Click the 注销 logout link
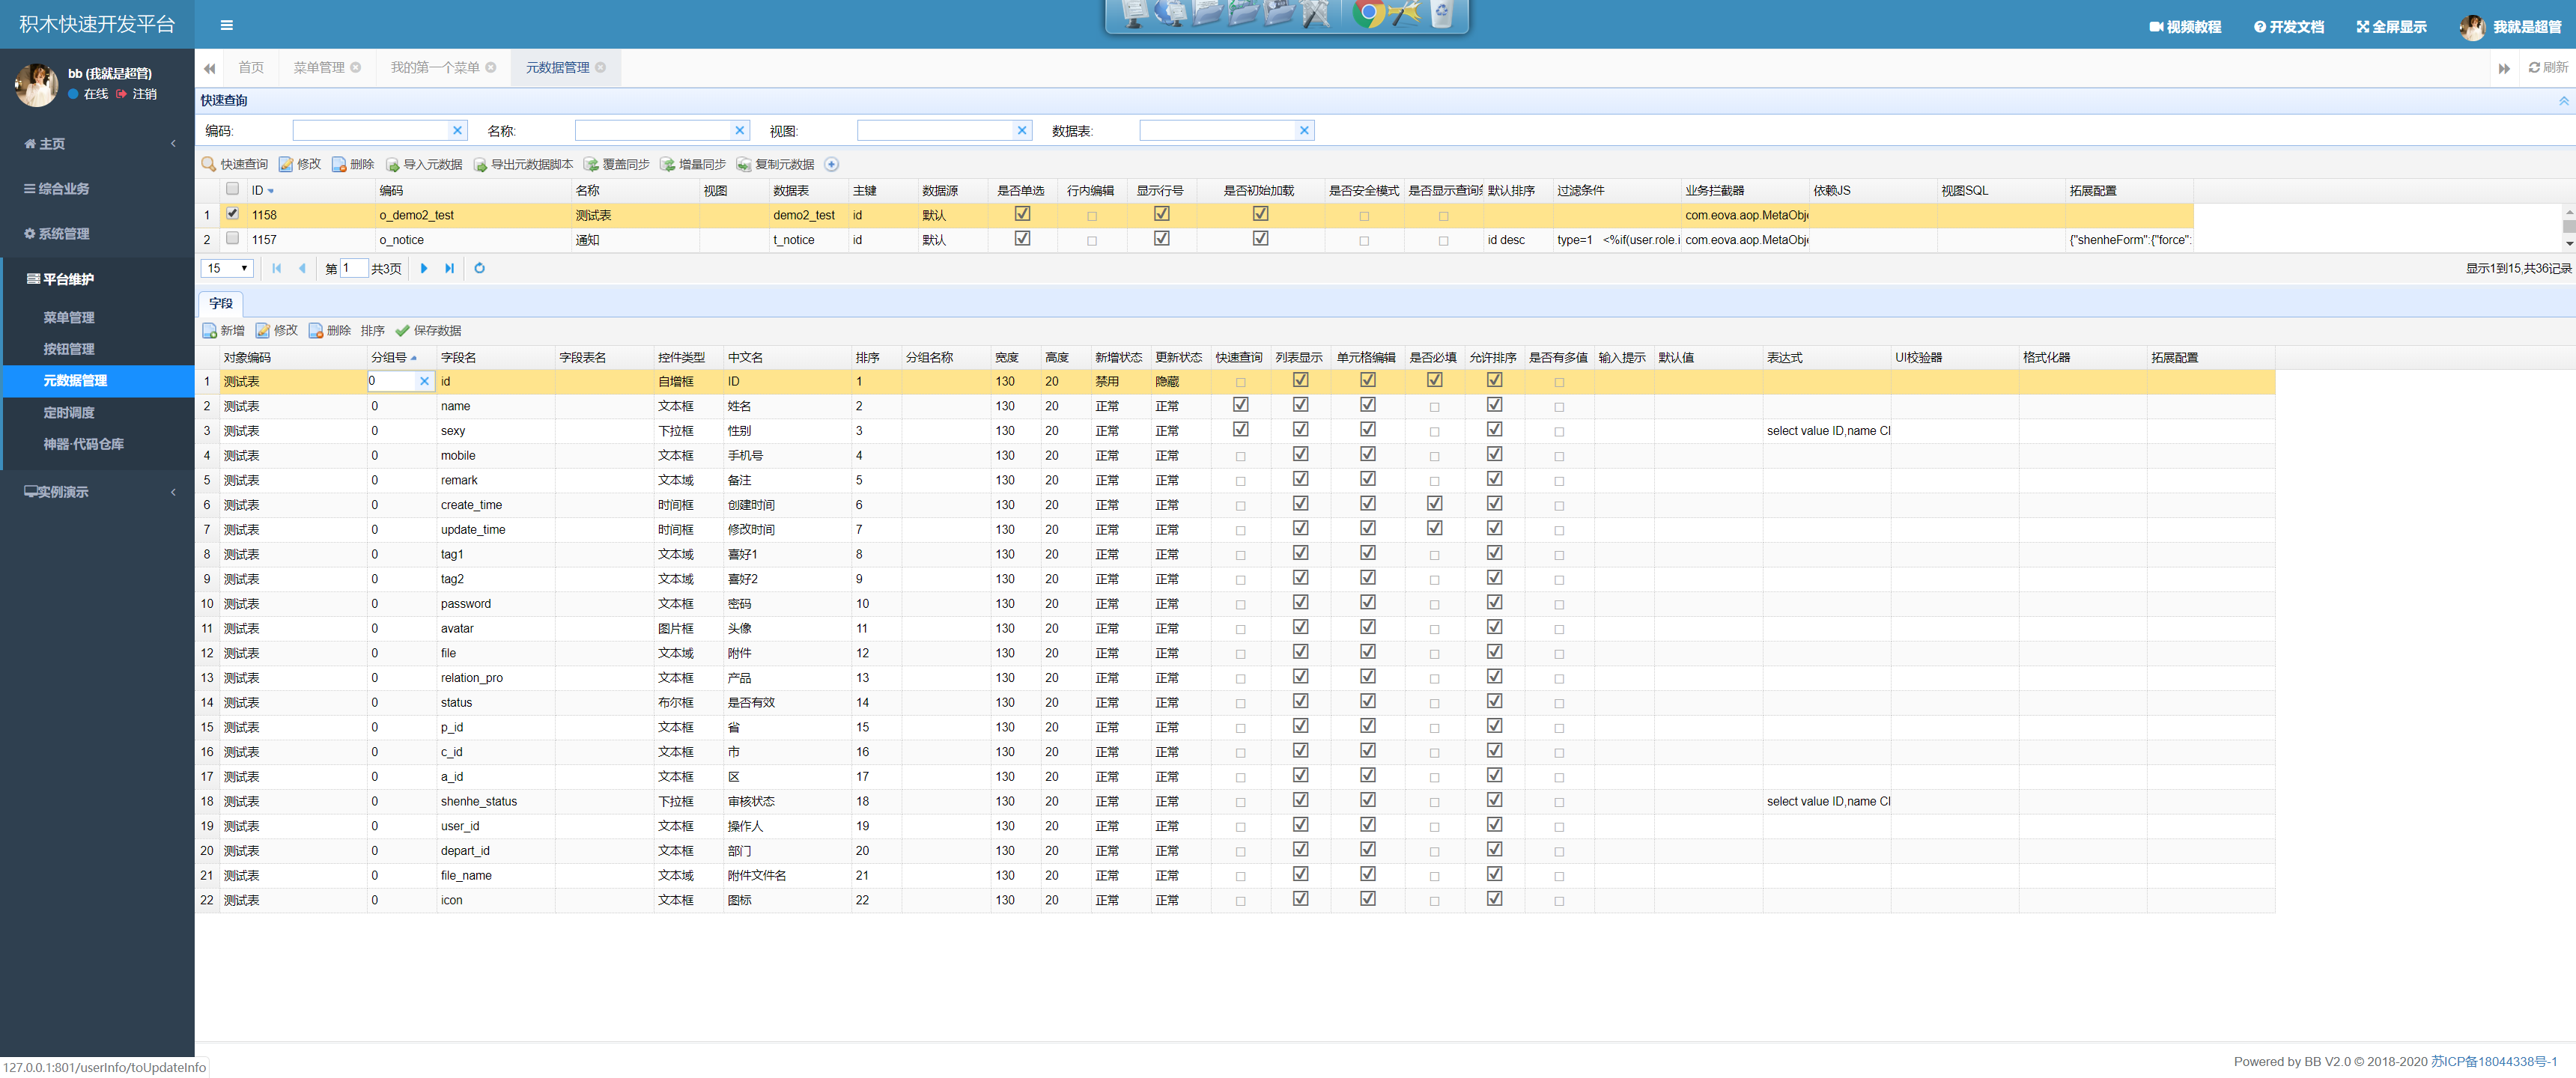The height and width of the screenshot is (1078, 2576). coord(137,94)
